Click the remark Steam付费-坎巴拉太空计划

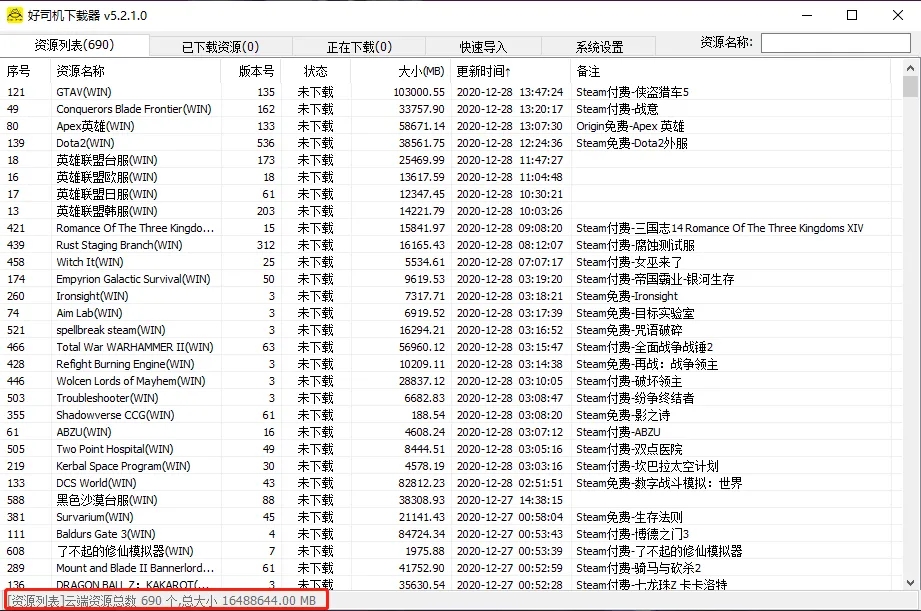647,467
